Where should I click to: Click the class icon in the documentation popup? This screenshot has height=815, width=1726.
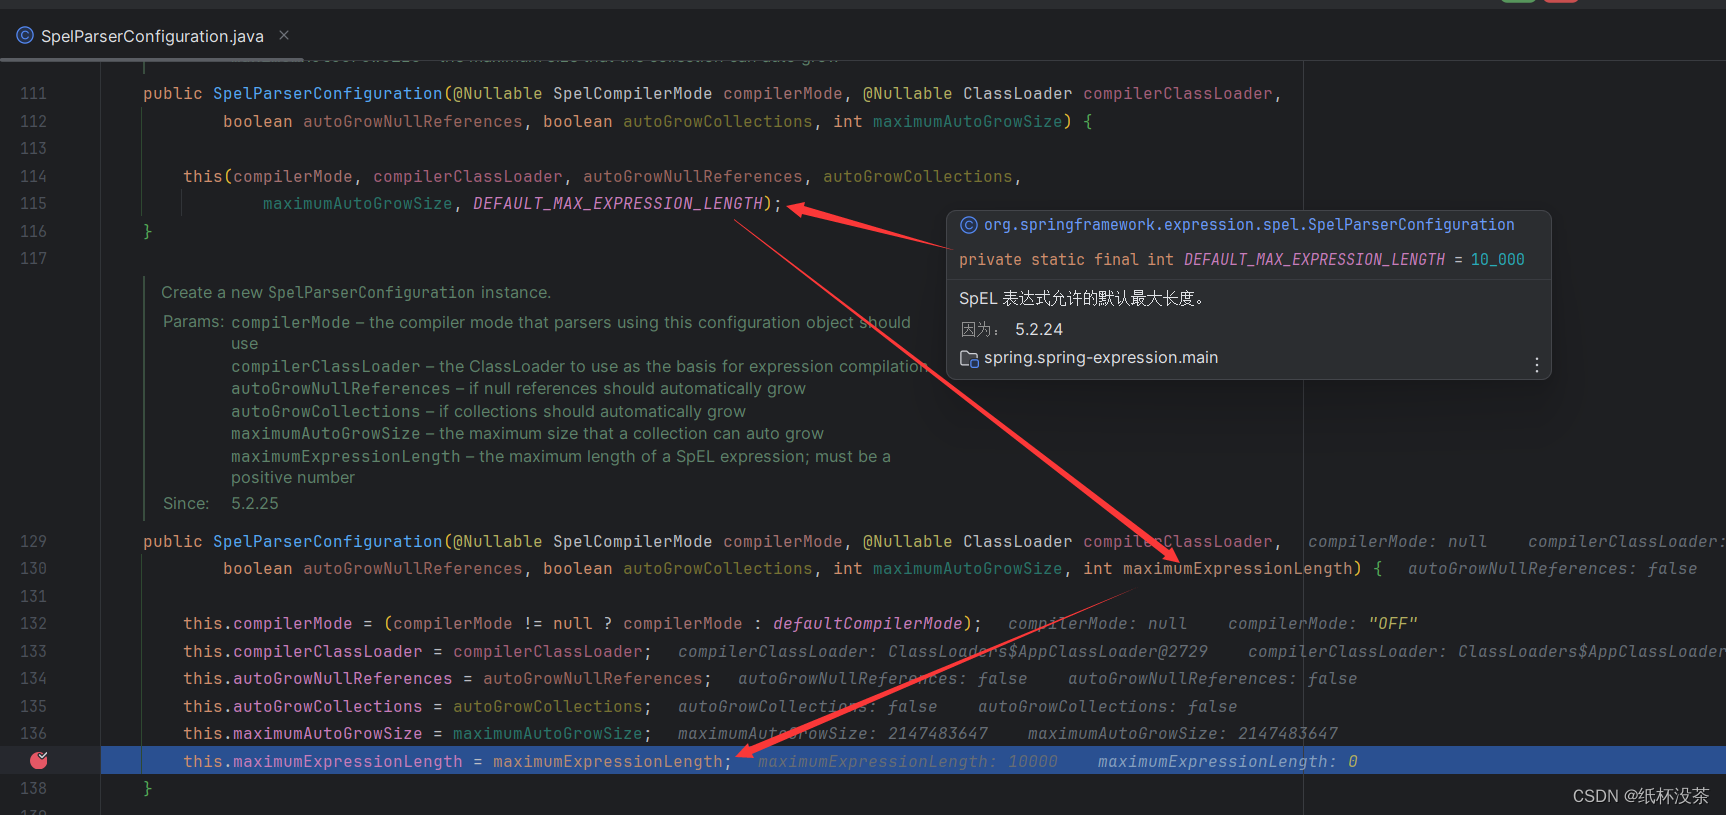pos(968,225)
